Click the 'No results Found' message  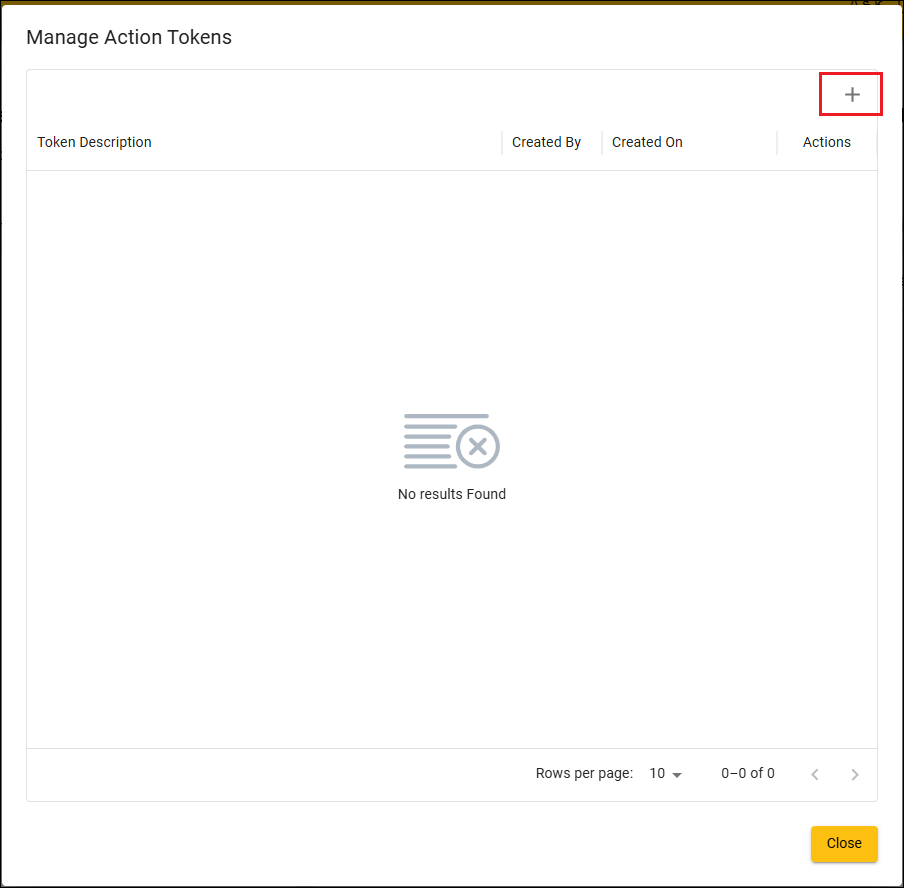pos(451,494)
